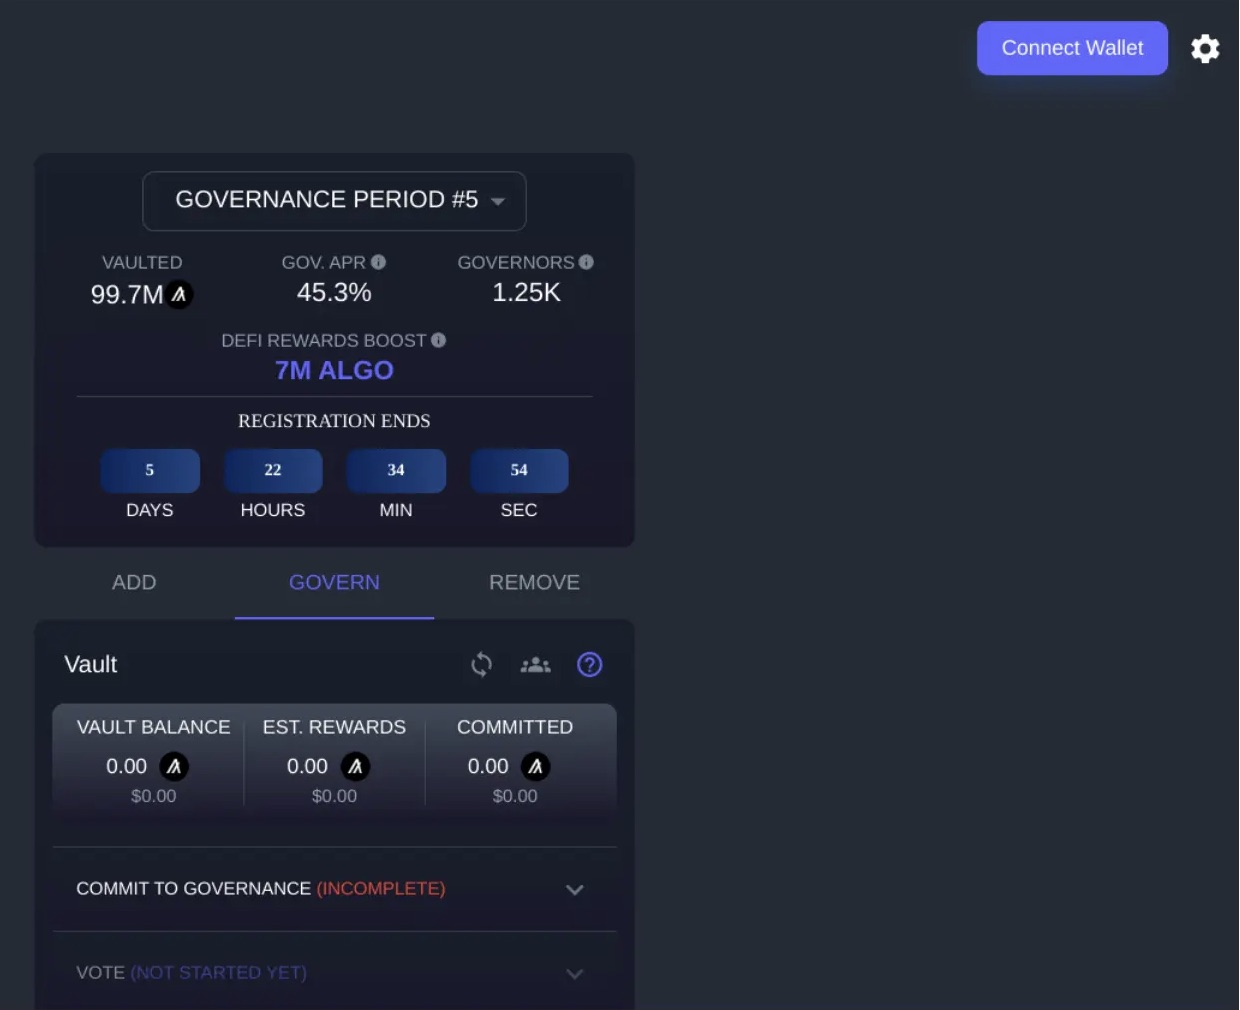Switch to the REMOVE tab
The height and width of the screenshot is (1010, 1240).
(534, 583)
